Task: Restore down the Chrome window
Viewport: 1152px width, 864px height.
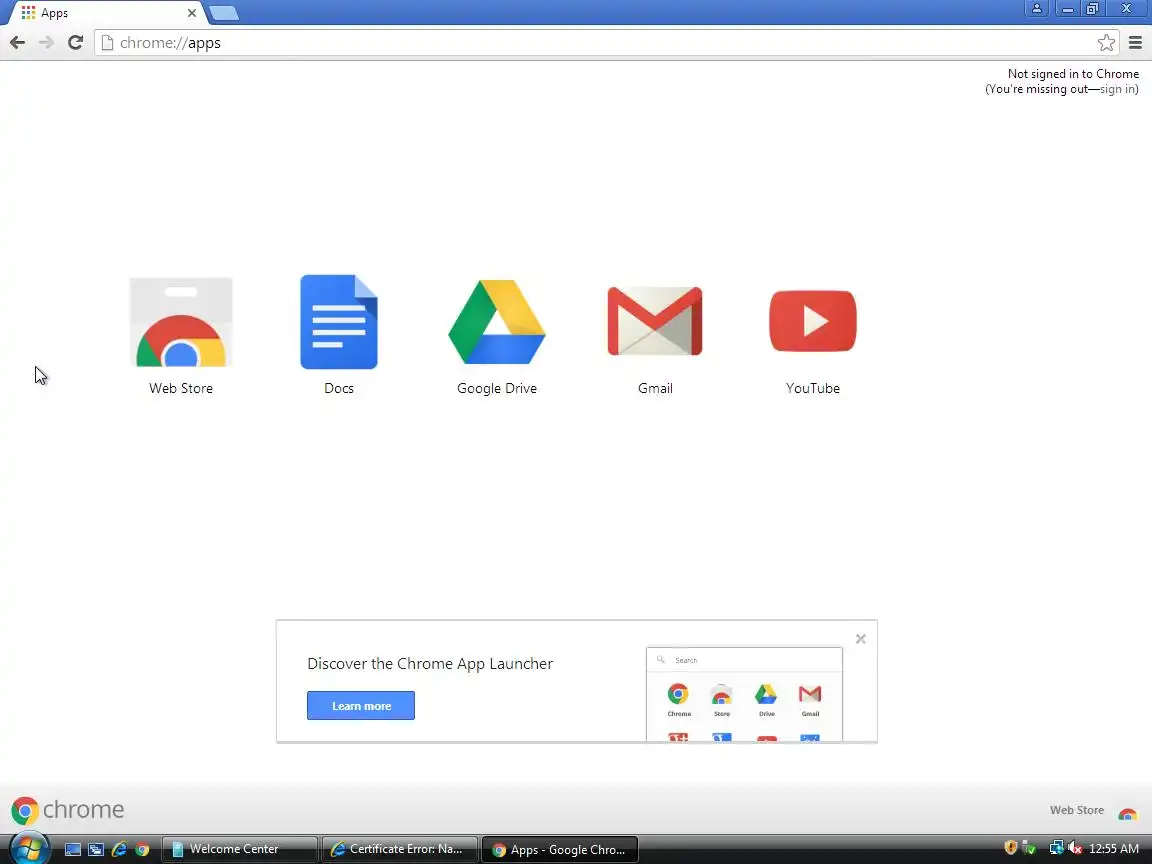Action: pos(1092,8)
